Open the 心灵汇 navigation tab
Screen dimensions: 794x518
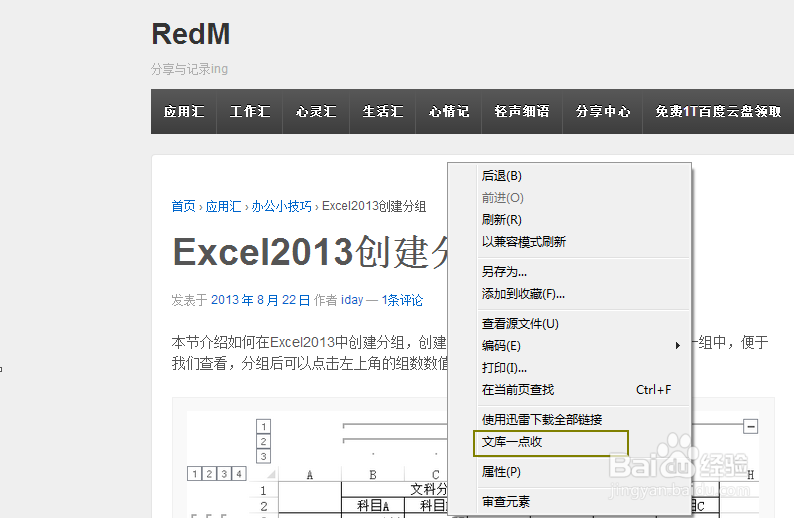[x=316, y=111]
